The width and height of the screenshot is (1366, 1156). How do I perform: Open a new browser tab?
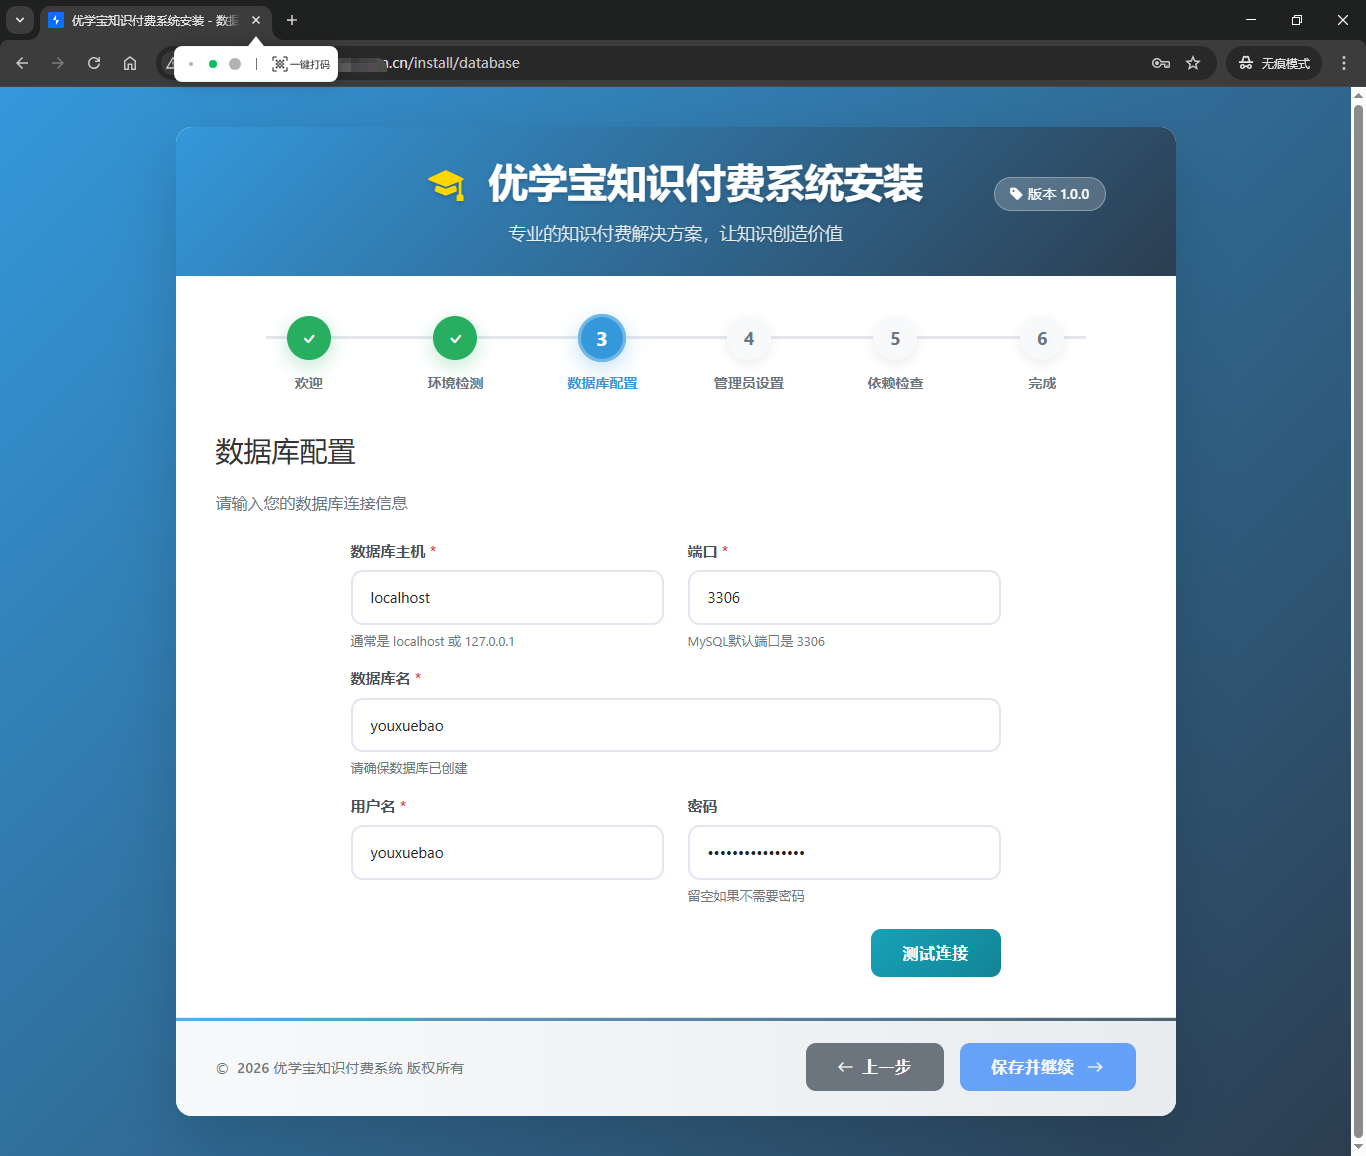(x=291, y=20)
